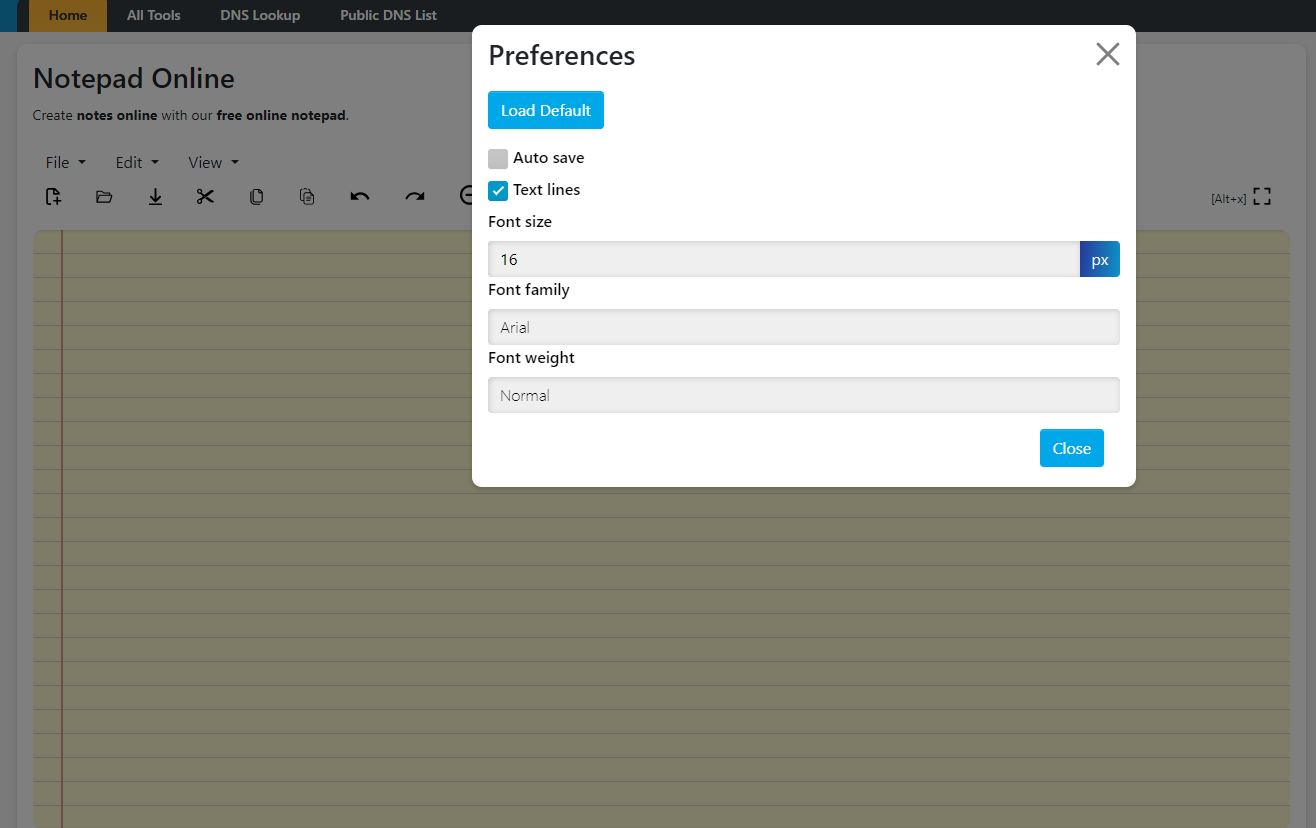The width and height of the screenshot is (1316, 828).
Task: Open the Font family dropdown
Action: pos(803,327)
